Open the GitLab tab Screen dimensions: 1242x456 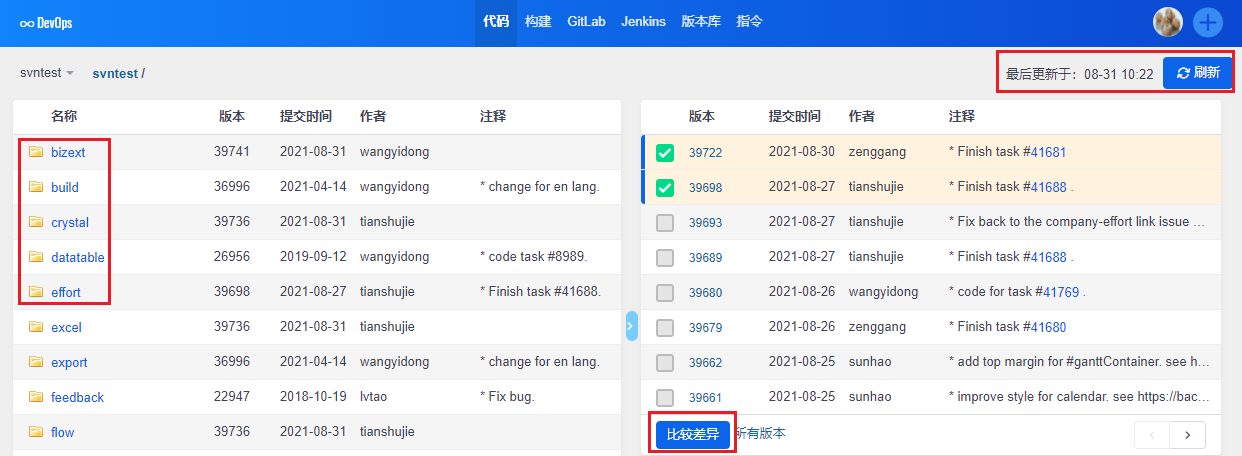586,22
